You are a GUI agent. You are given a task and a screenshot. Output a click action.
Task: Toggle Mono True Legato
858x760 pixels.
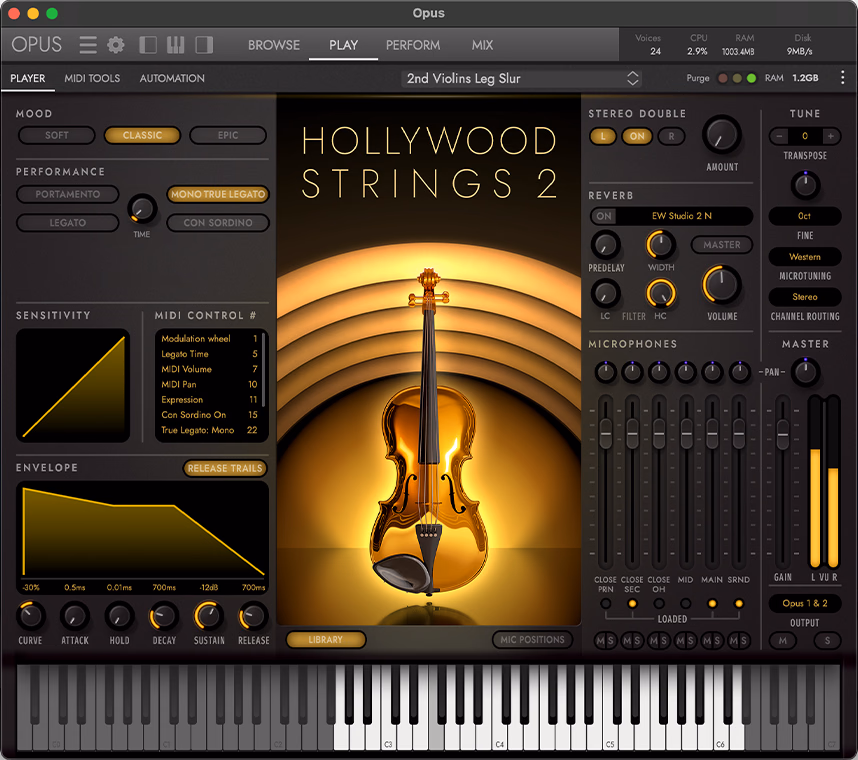(218, 194)
